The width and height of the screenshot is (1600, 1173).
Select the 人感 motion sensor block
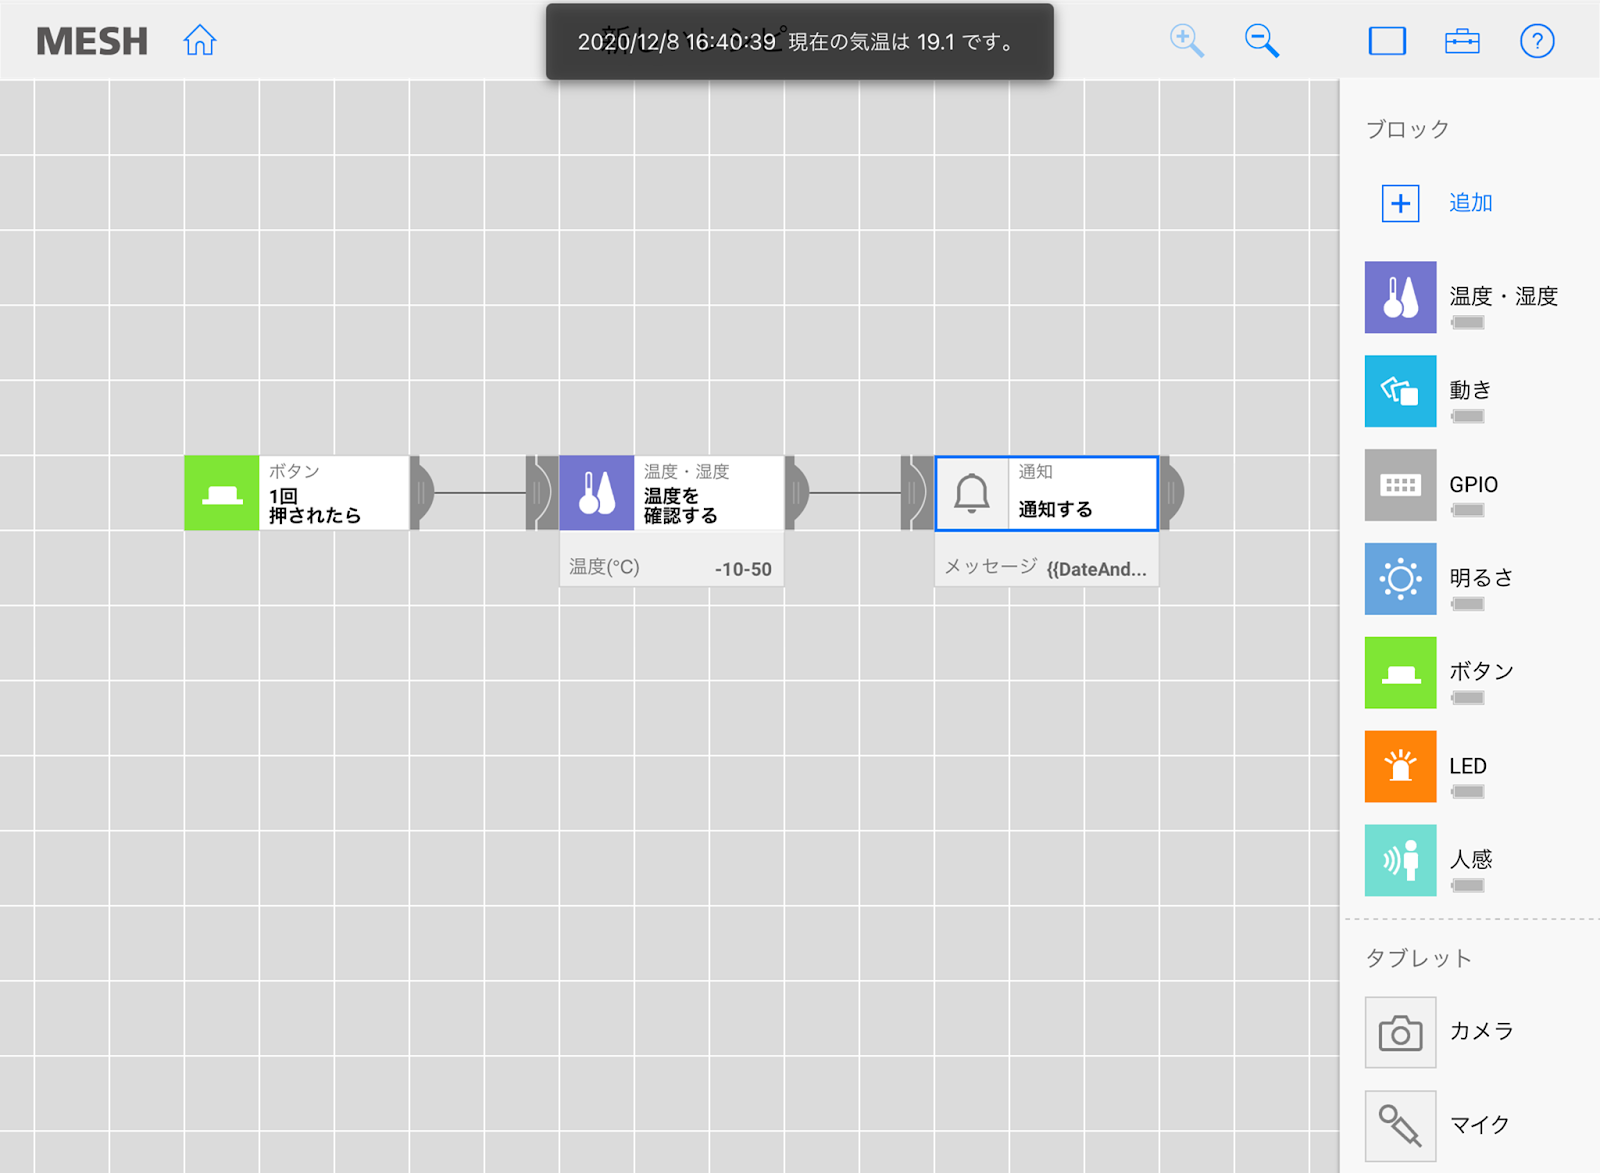click(1400, 860)
